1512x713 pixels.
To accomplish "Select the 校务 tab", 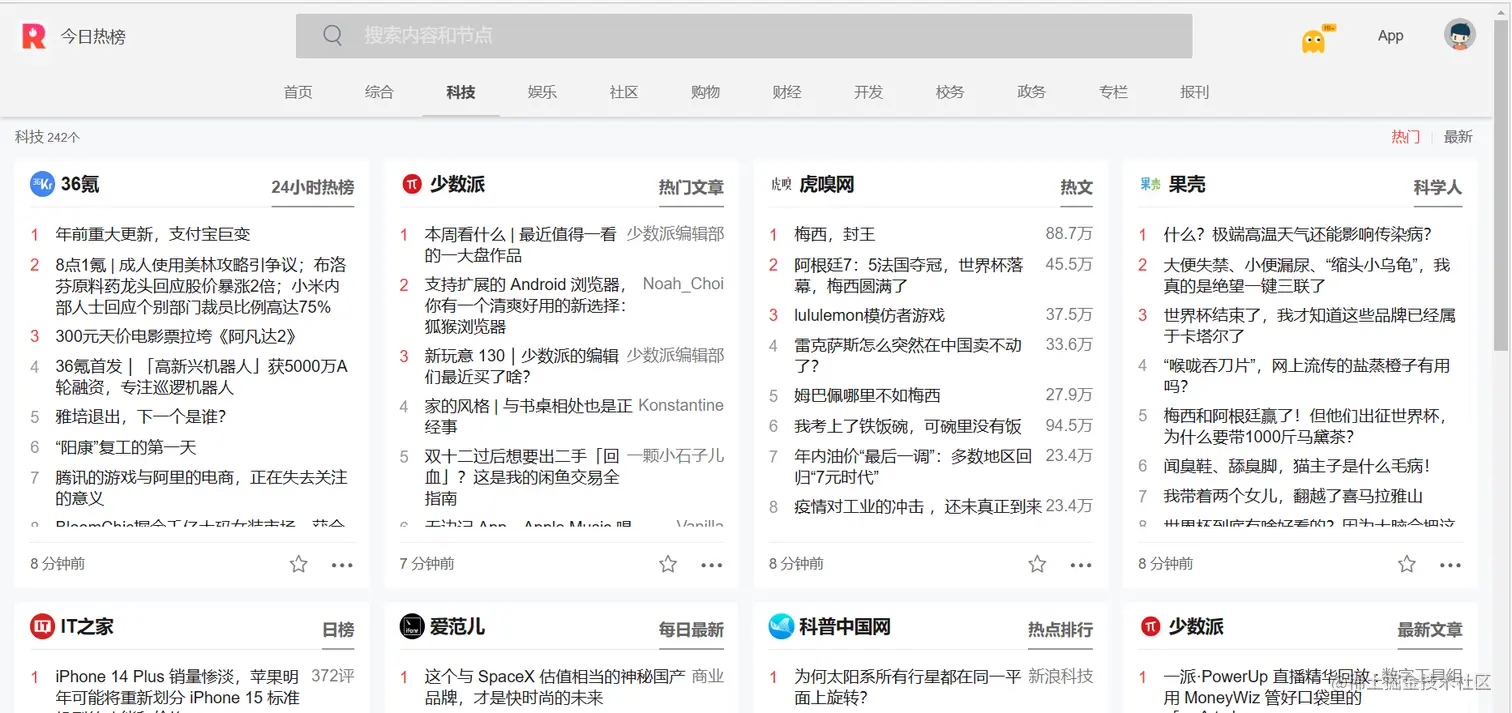I will click(950, 92).
